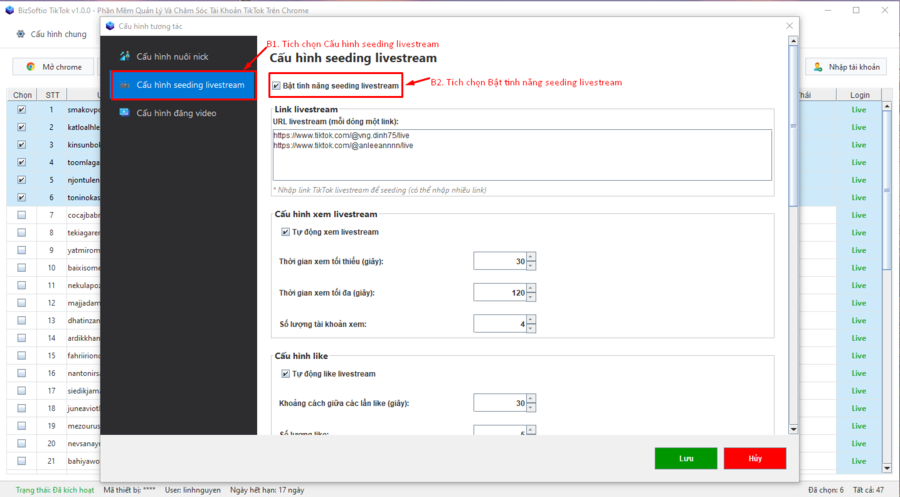The width and height of the screenshot is (900, 497).
Task: Decrease Thời gian xem tối đa value
Action: pos(531,298)
